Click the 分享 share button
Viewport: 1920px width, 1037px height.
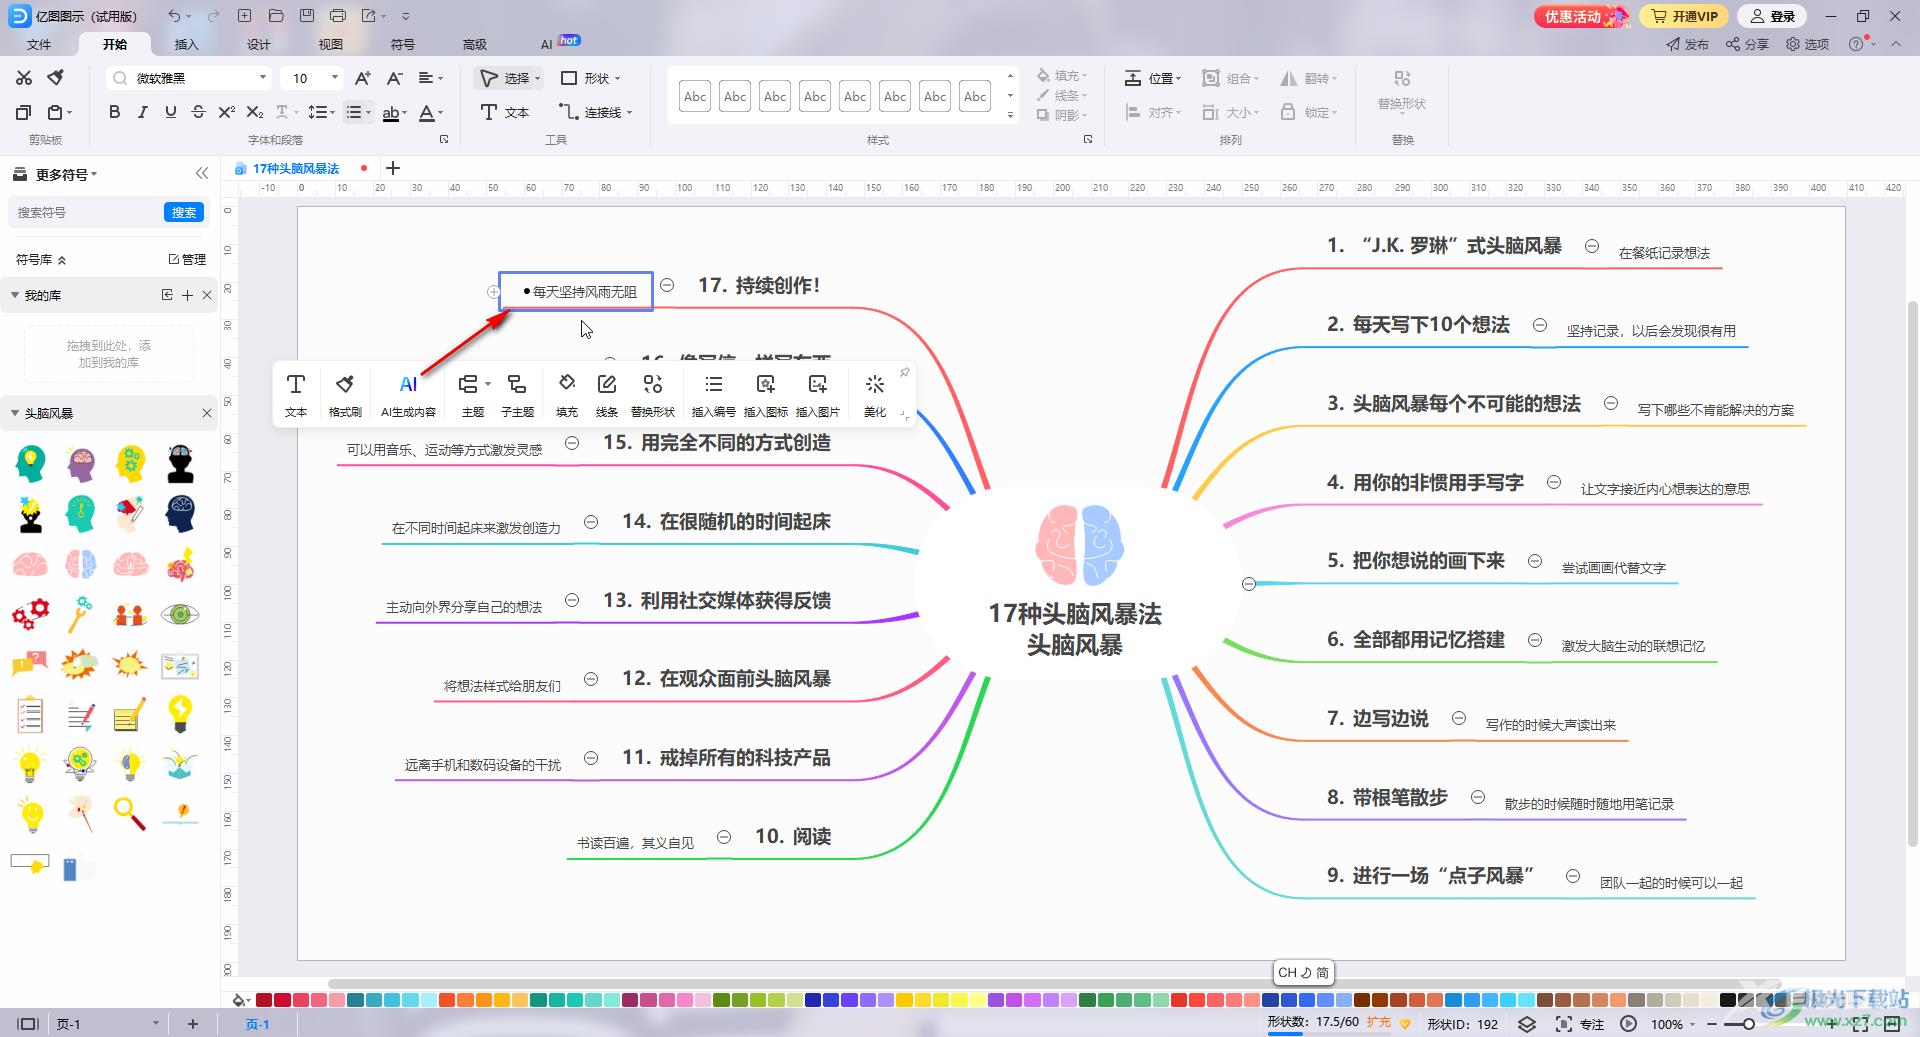(x=1748, y=44)
